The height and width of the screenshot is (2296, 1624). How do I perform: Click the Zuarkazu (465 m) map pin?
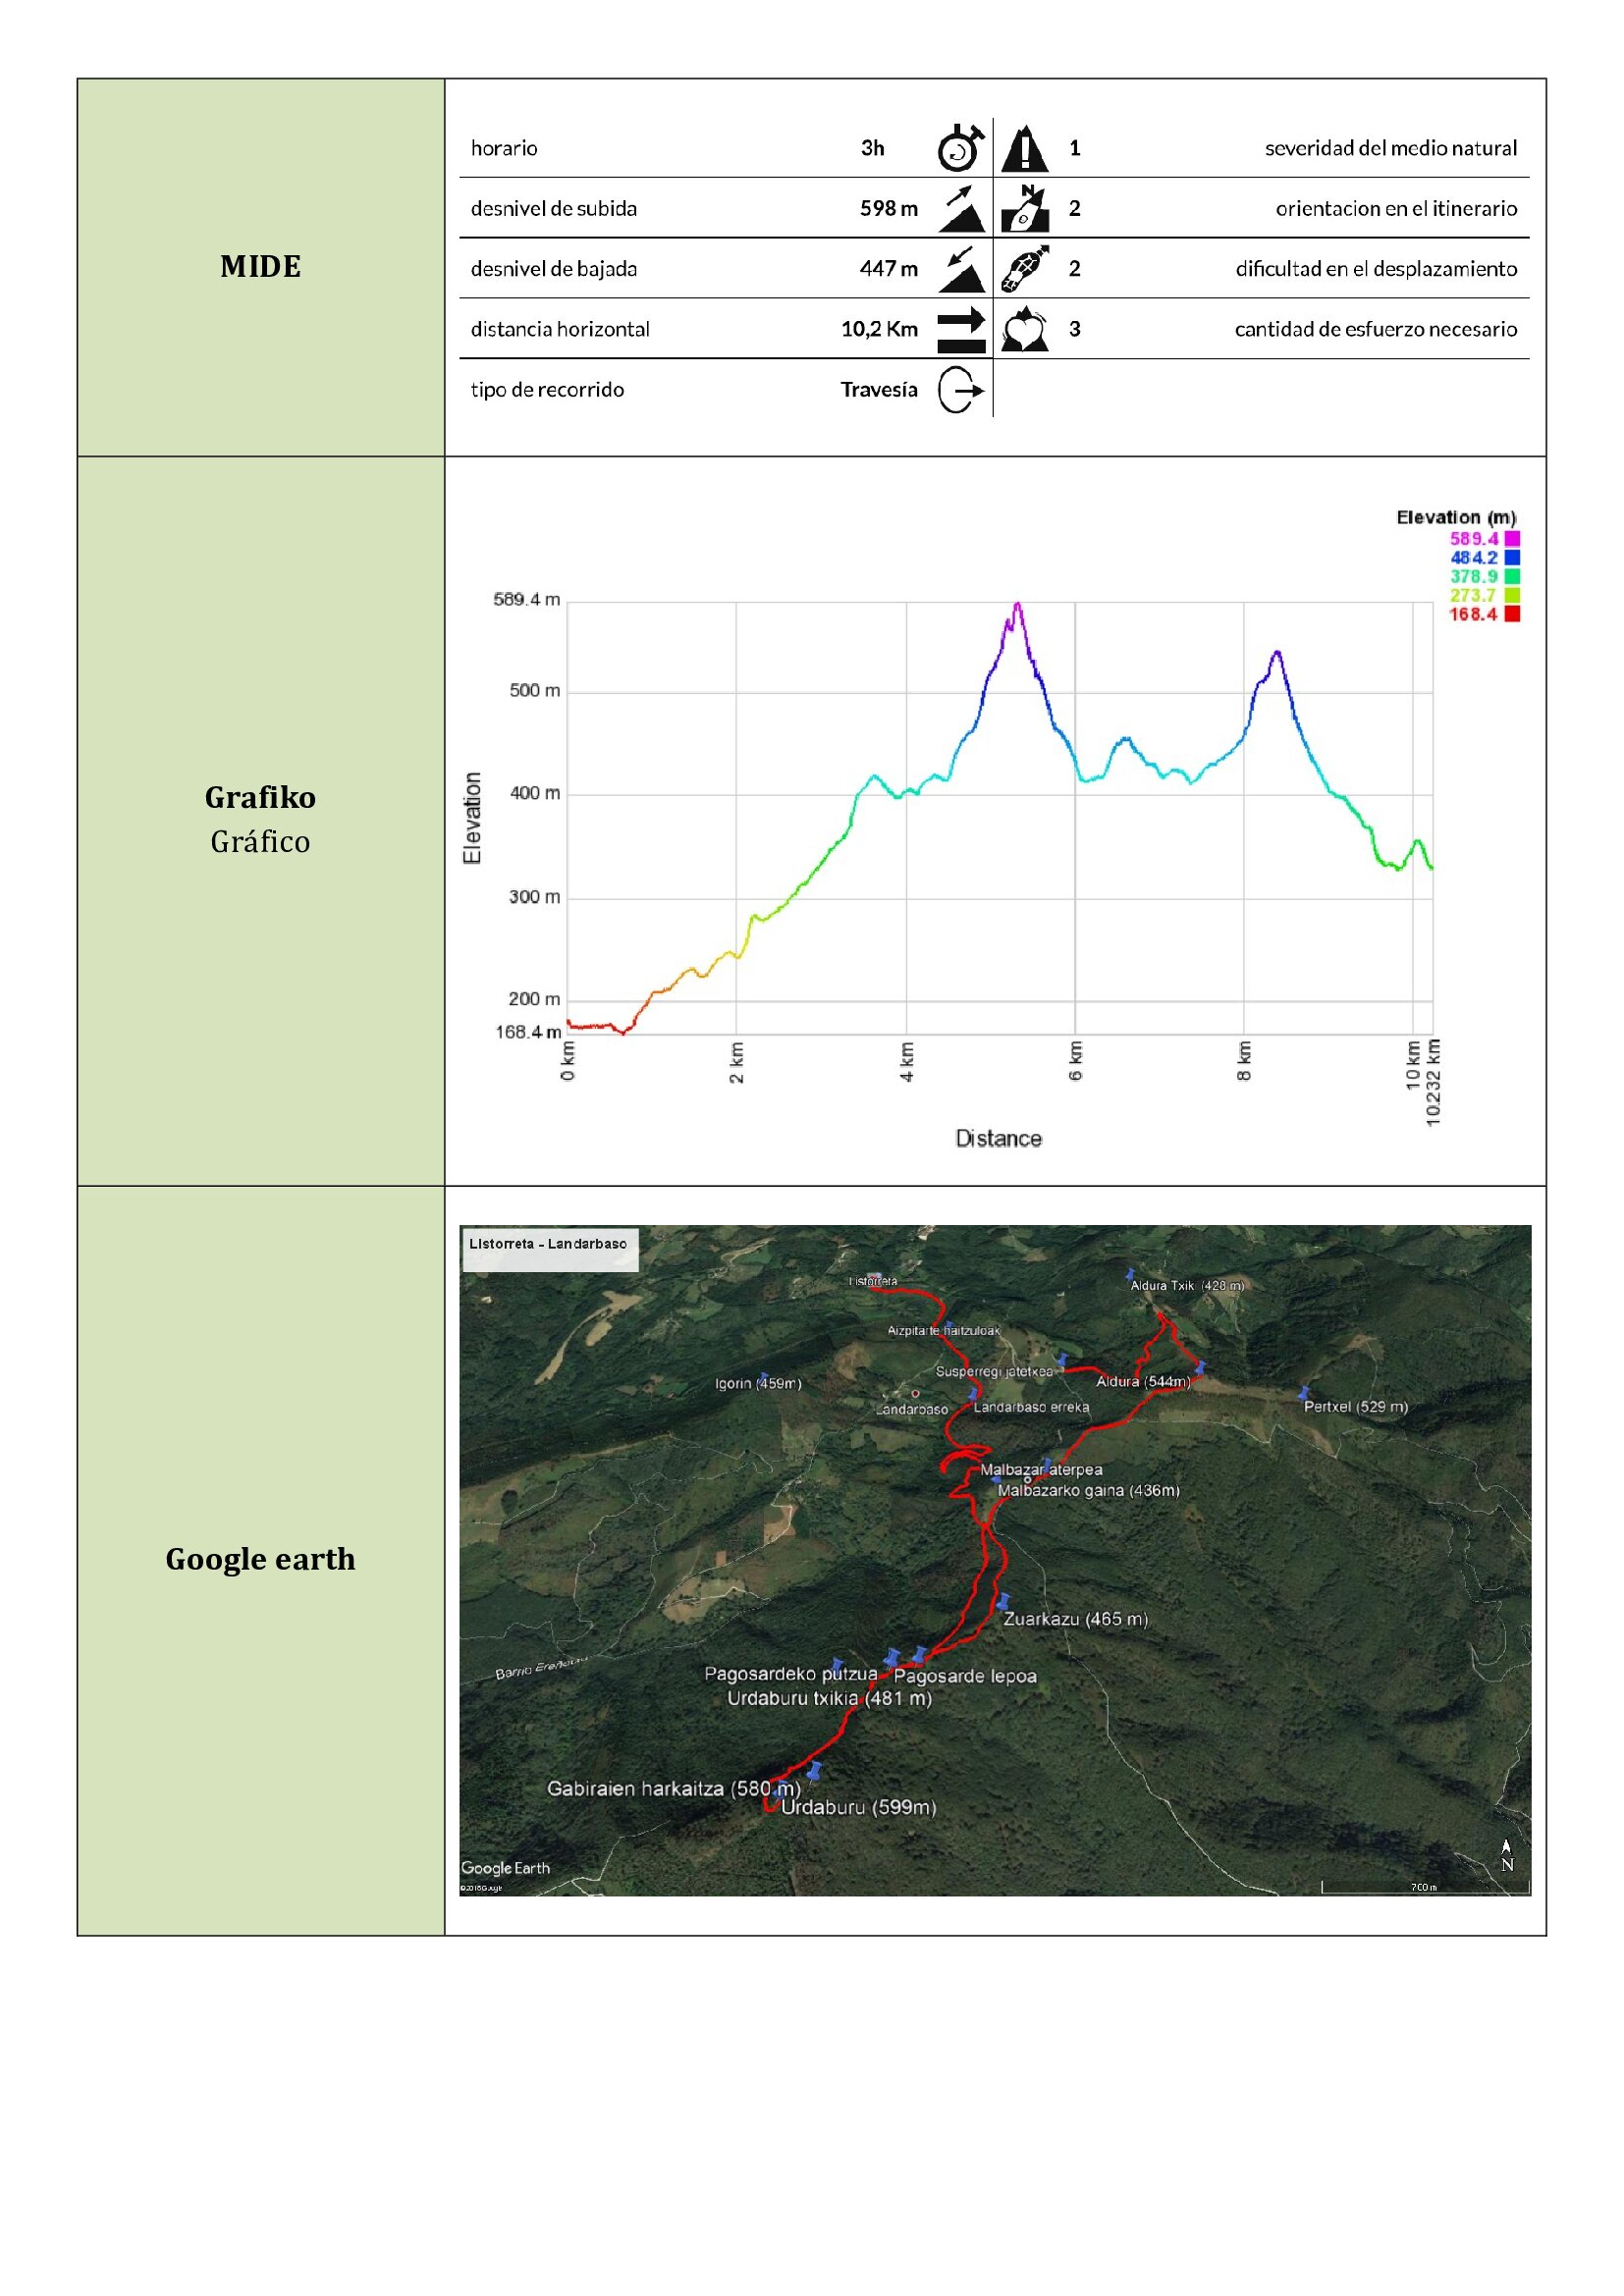1002,1602
